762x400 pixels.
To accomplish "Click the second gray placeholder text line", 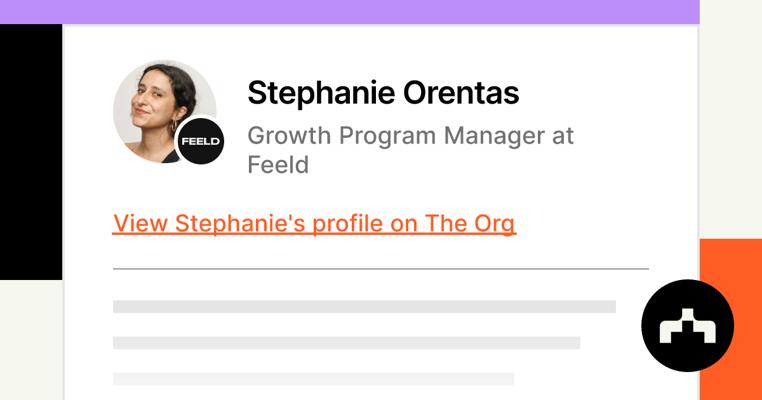I will pos(346,343).
